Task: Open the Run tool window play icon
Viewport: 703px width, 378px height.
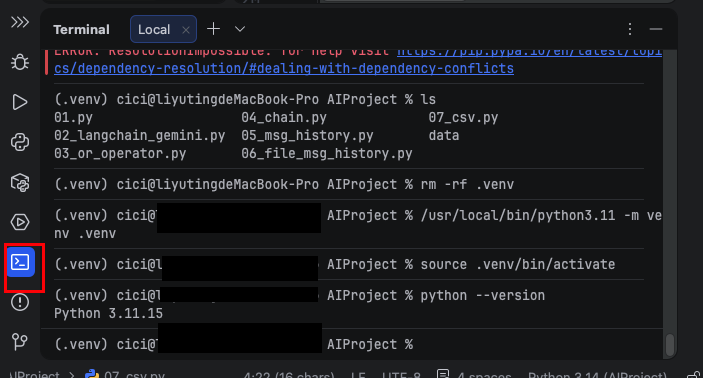Action: tap(20, 102)
